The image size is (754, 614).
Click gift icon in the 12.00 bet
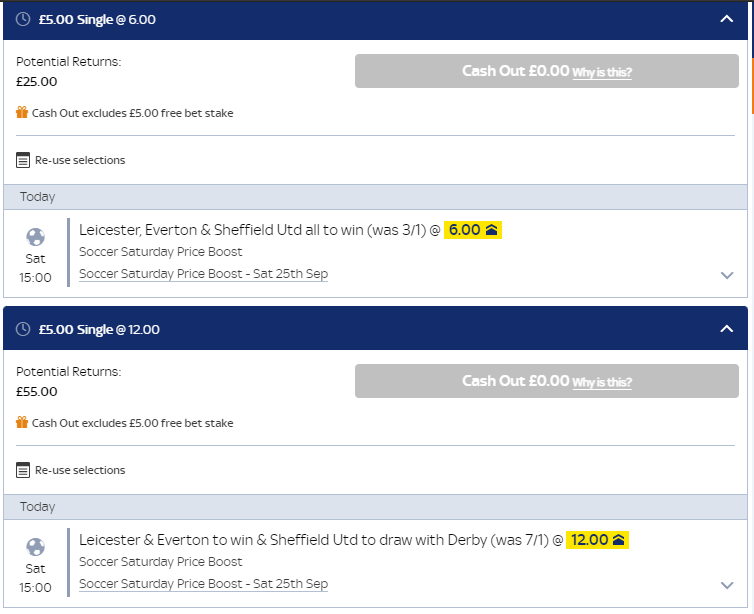[x=22, y=423]
